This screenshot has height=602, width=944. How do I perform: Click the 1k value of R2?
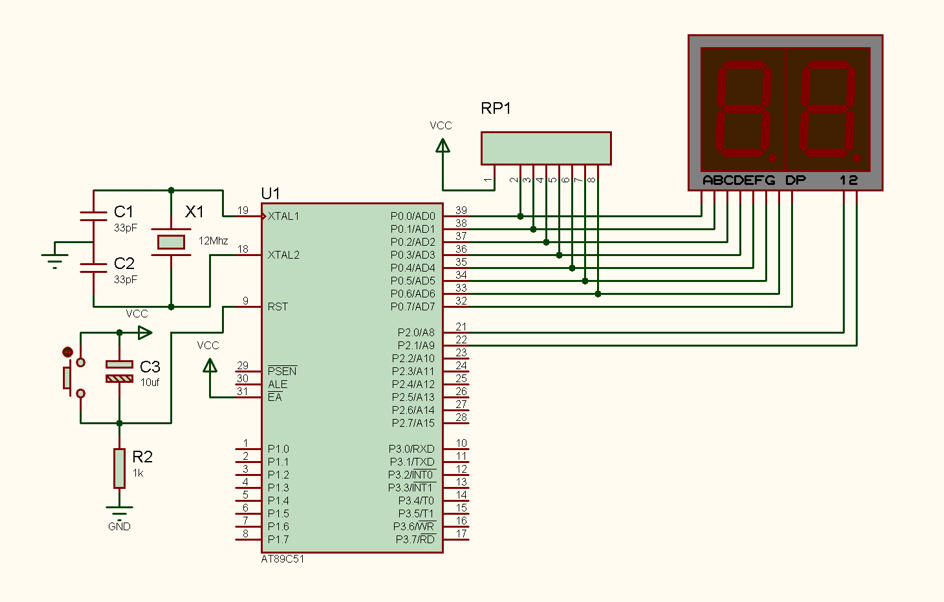pos(138,473)
